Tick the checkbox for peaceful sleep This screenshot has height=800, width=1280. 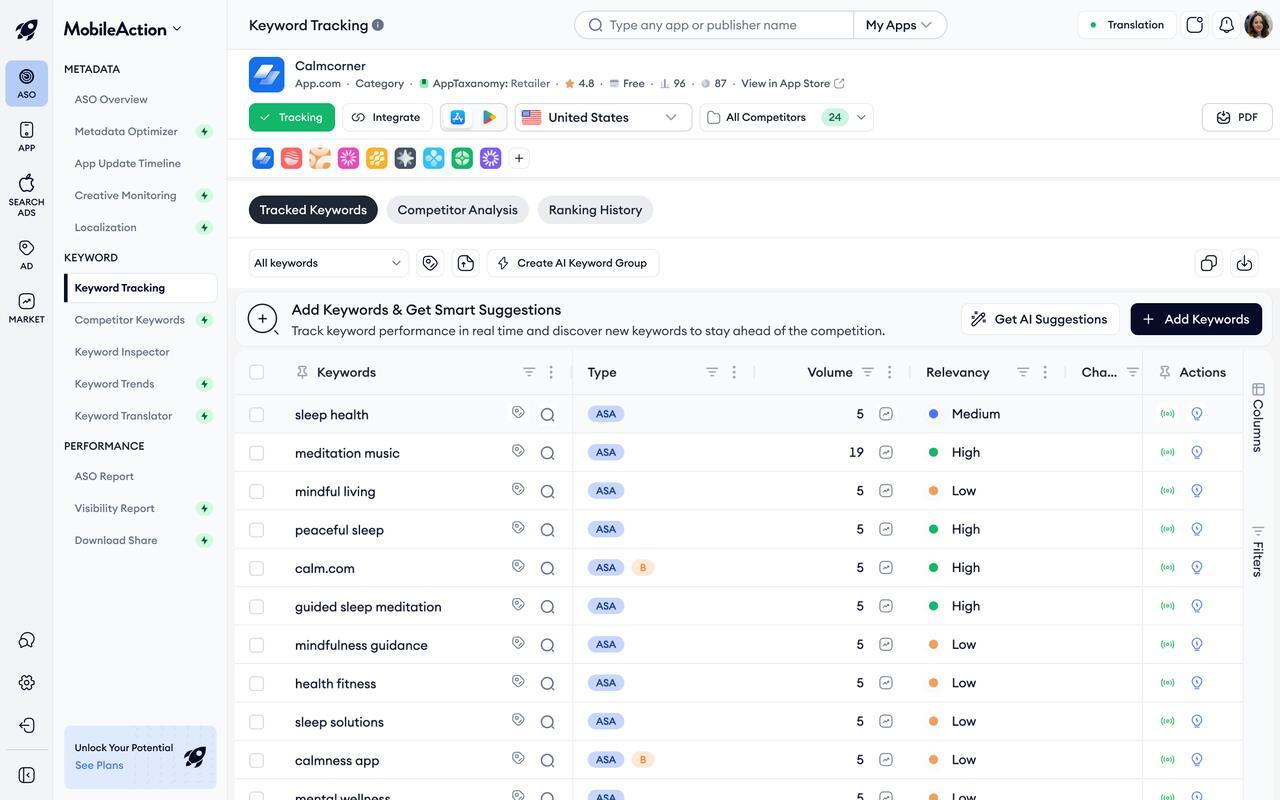pos(257,530)
